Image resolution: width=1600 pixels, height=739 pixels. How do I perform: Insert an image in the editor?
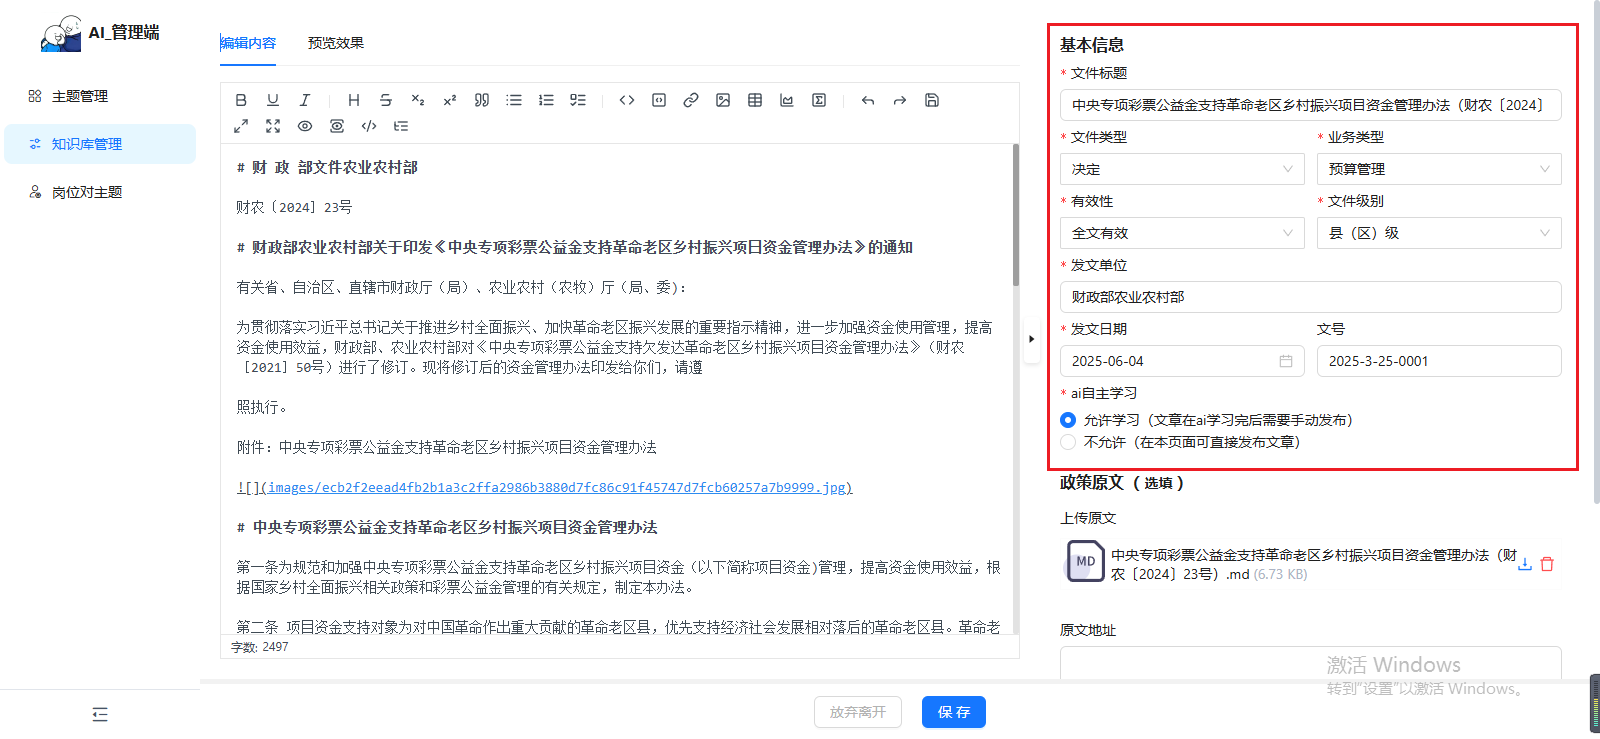[x=723, y=100]
